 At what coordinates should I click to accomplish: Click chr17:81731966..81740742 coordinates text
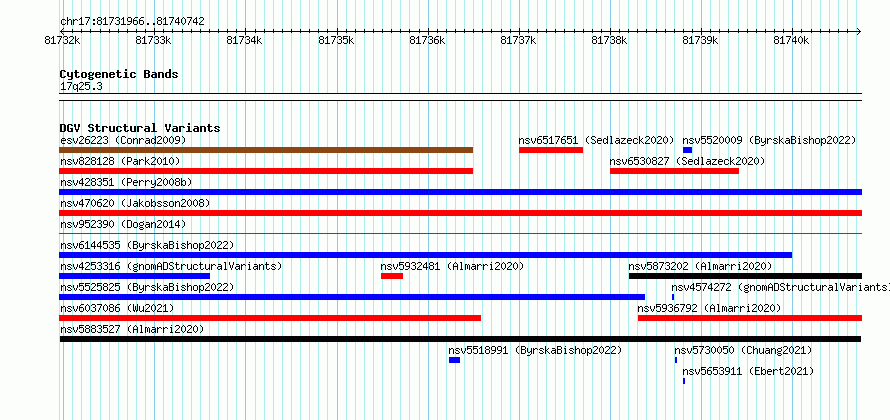(x=132, y=22)
